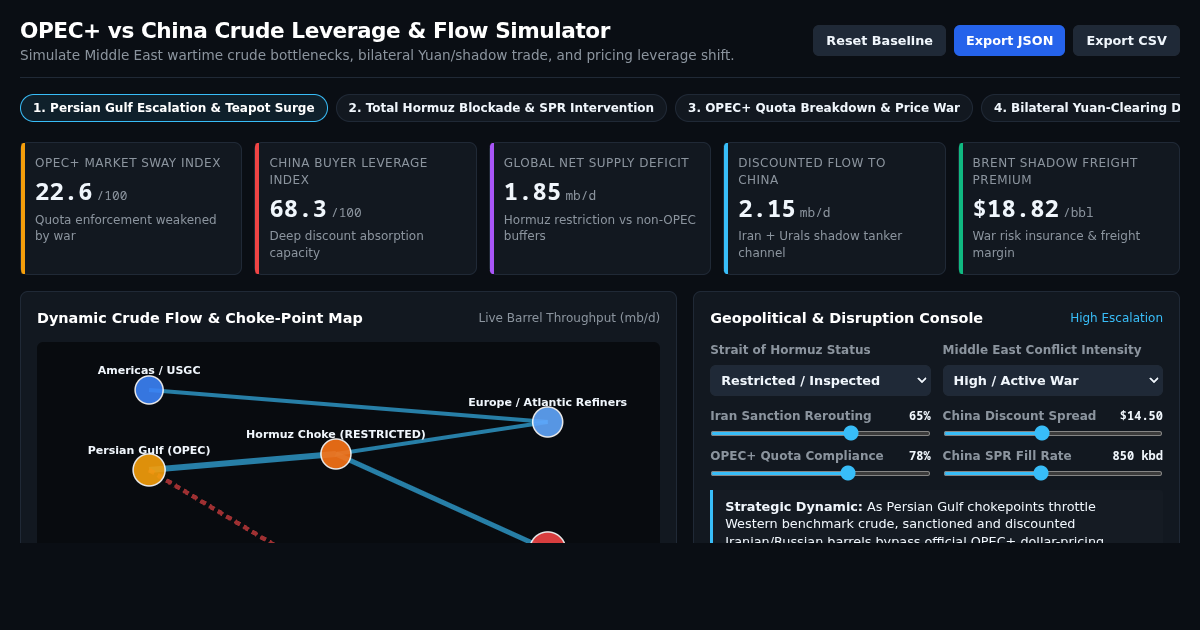
Task: Click the 22.6 sway index value
Action: (x=64, y=192)
